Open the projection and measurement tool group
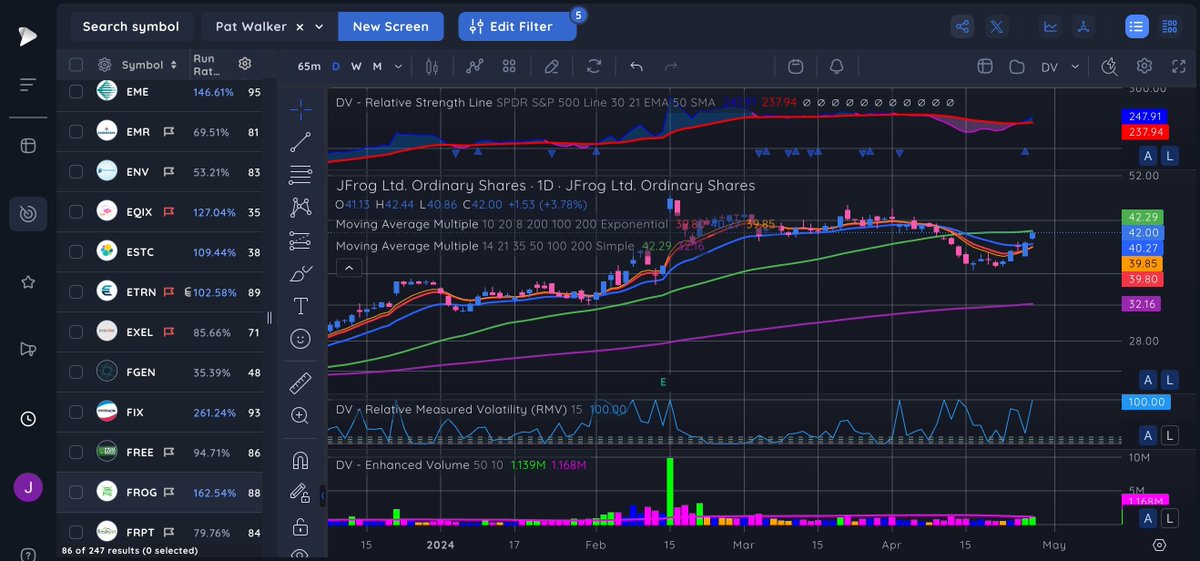 coord(300,240)
